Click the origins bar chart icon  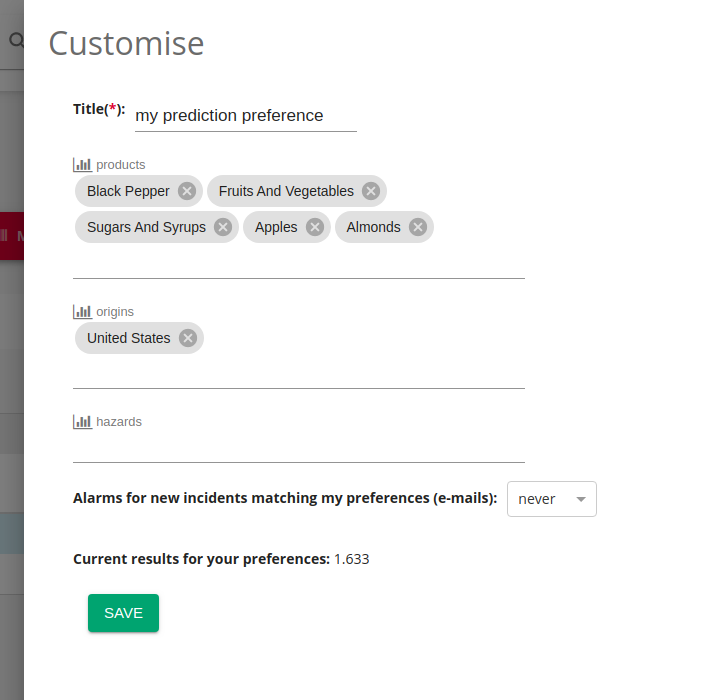82,312
